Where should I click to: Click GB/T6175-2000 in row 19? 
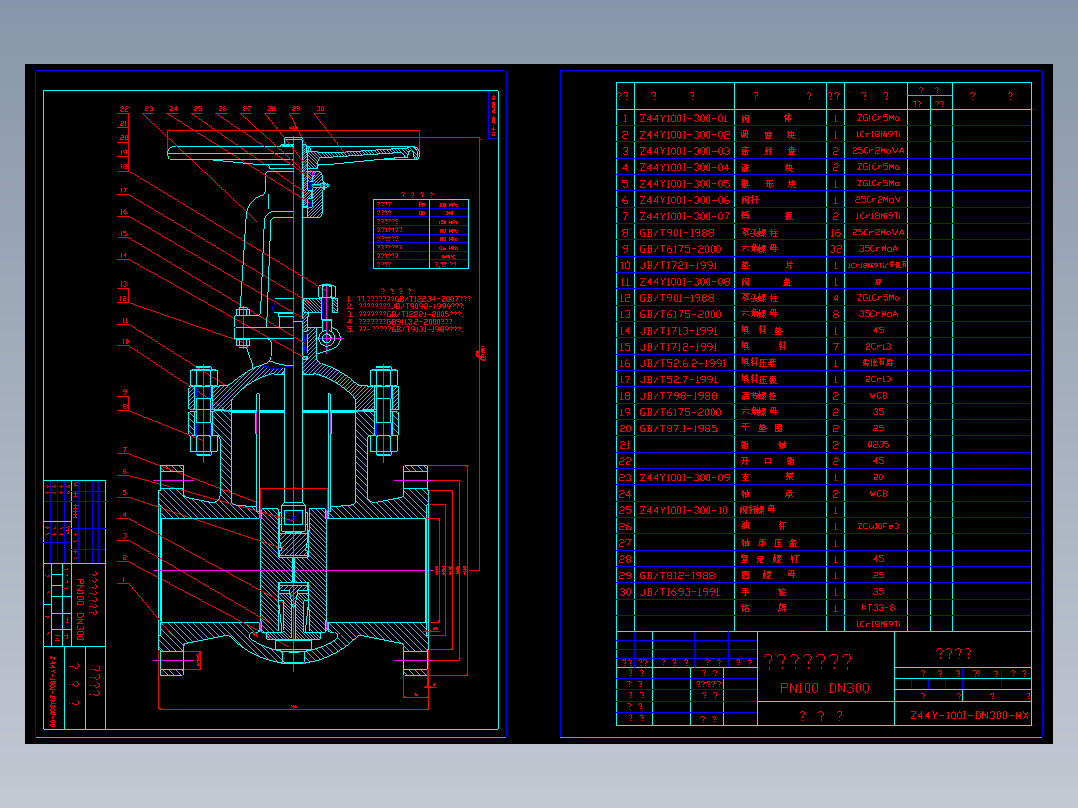pos(680,413)
